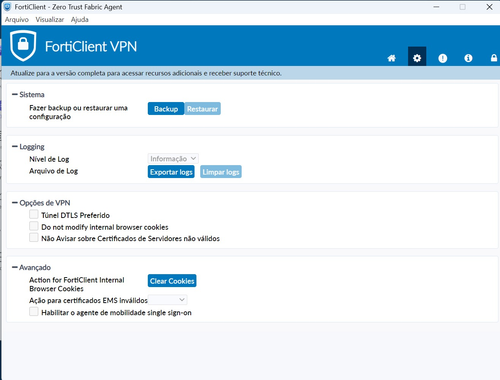The height and width of the screenshot is (380, 500).
Task: Open settings gear icon
Action: tap(417, 56)
